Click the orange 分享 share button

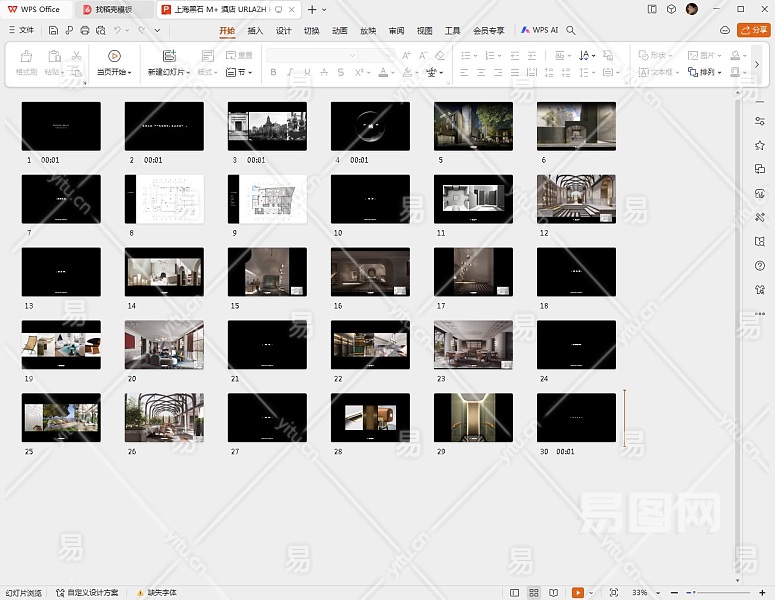(x=753, y=31)
